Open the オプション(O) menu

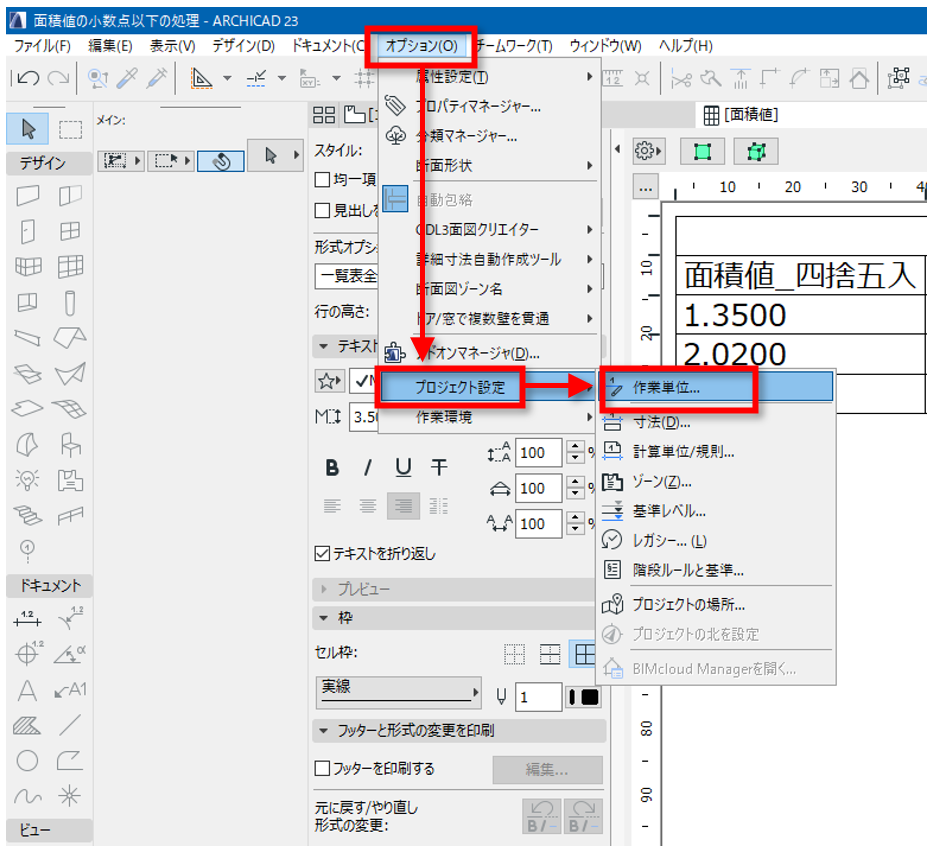421,46
